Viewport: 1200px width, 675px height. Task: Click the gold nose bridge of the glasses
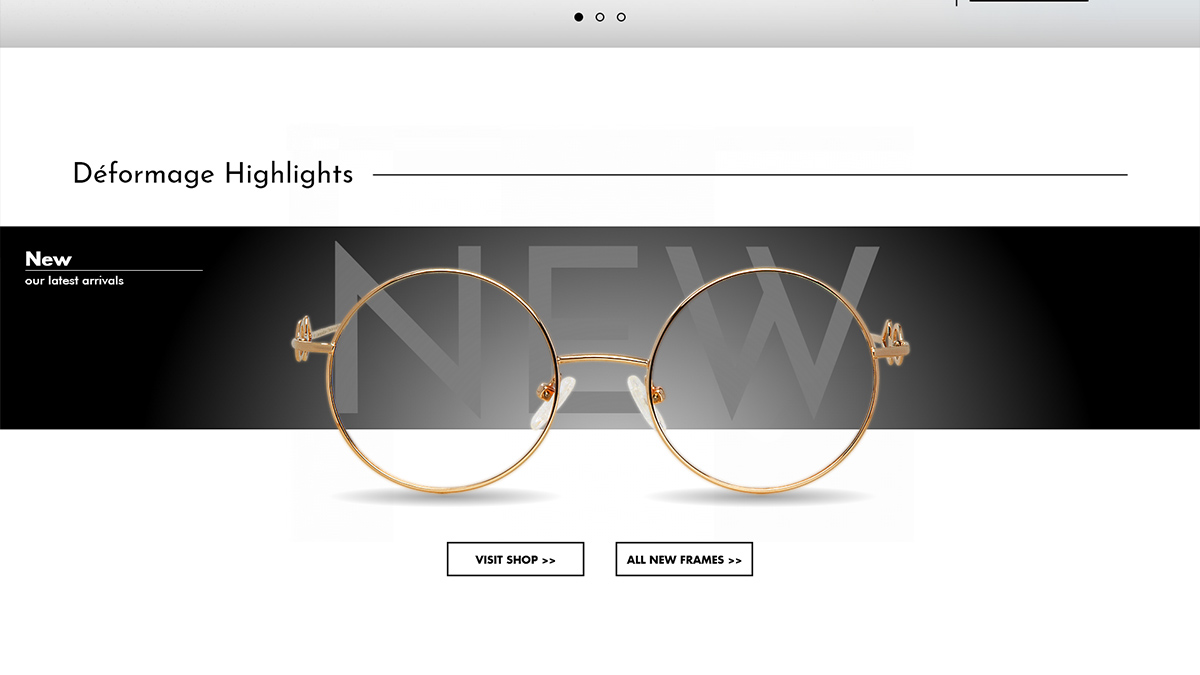(x=602, y=358)
